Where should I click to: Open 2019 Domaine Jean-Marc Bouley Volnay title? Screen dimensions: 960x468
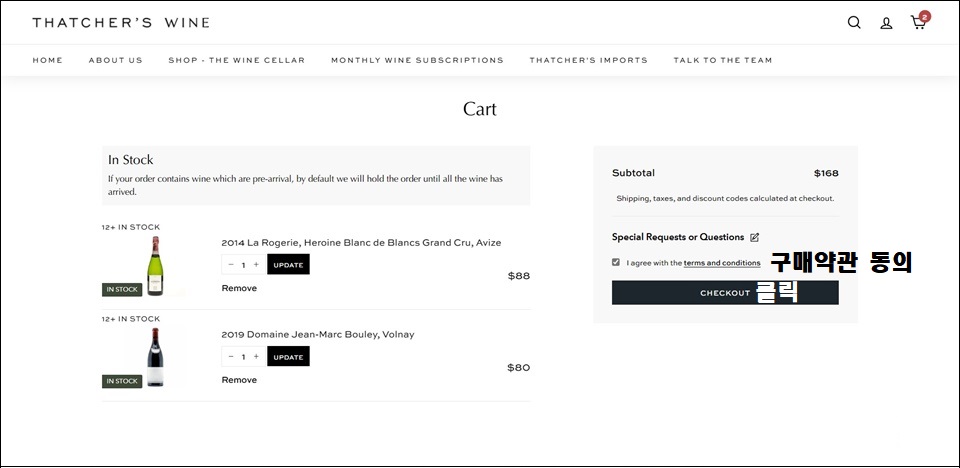point(318,334)
